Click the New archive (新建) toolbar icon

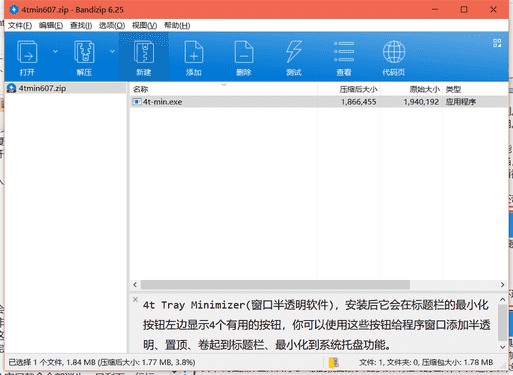(x=144, y=52)
